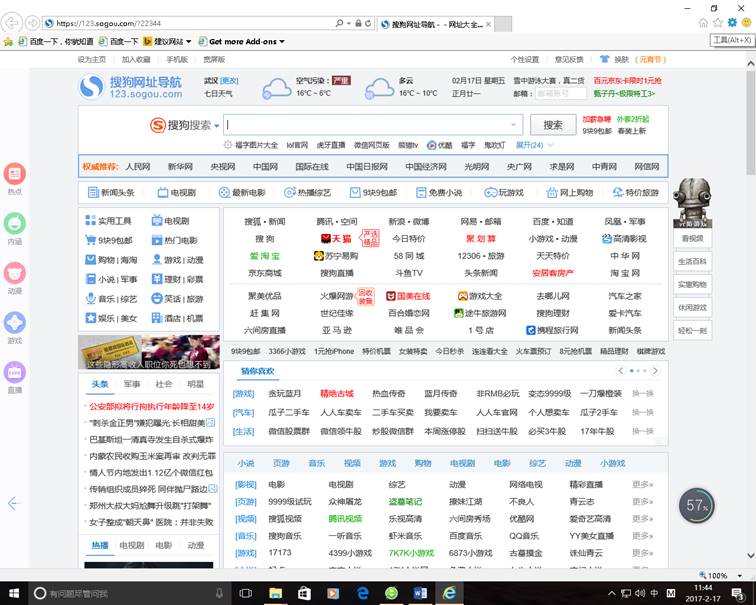Click the 热点 icon in left sidebar
The height and width of the screenshot is (605, 756).
pyautogui.click(x=14, y=174)
